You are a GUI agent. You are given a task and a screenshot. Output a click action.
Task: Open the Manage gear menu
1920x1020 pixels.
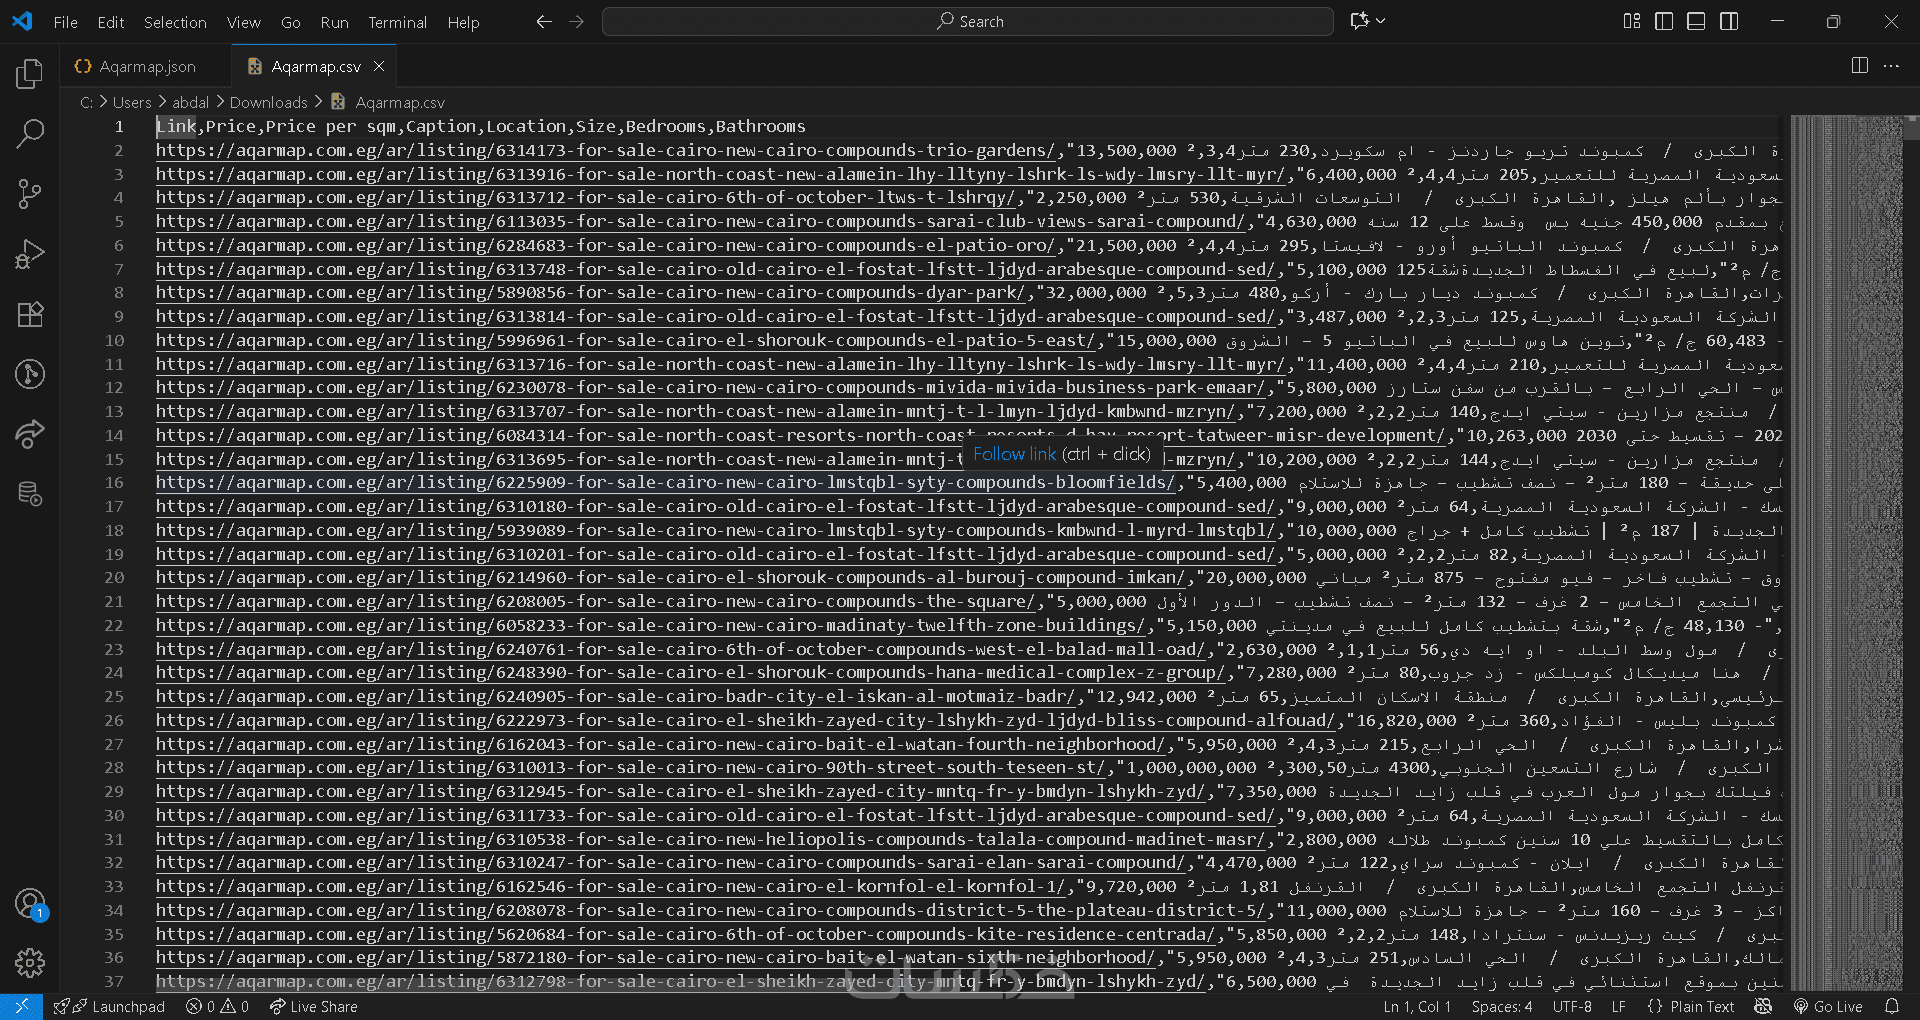point(30,963)
